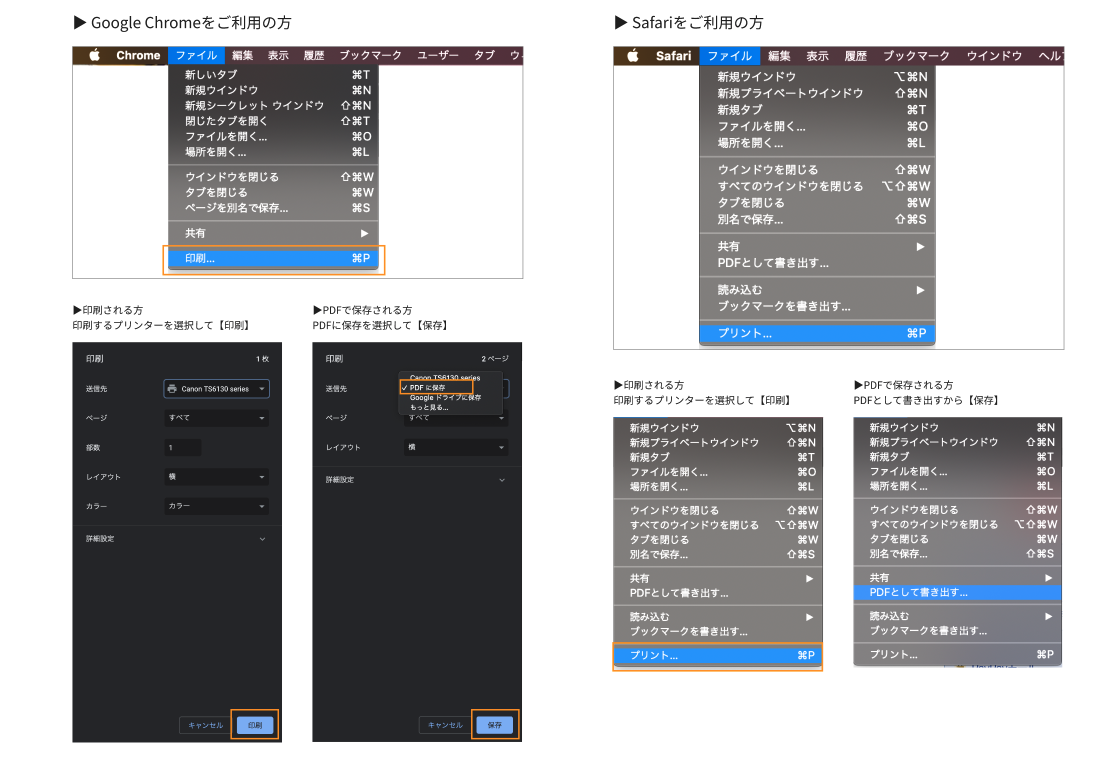Click the printer icon in the 送信先 box
1105x764 pixels.
click(172, 388)
